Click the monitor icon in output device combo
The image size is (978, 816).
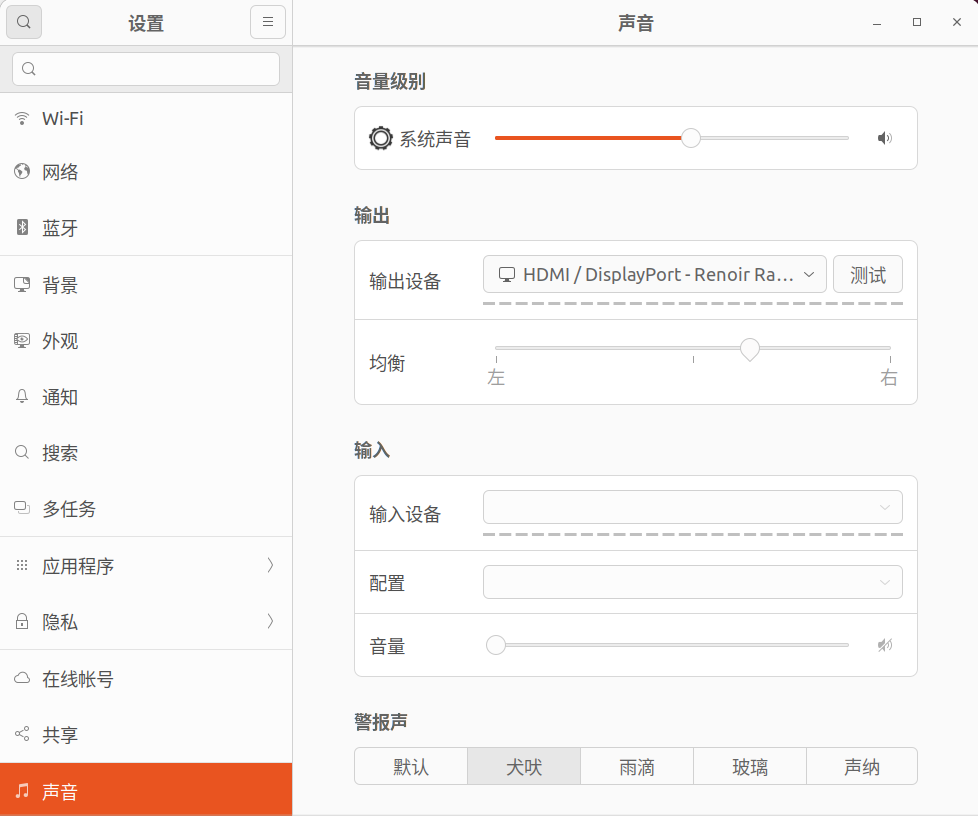(506, 274)
